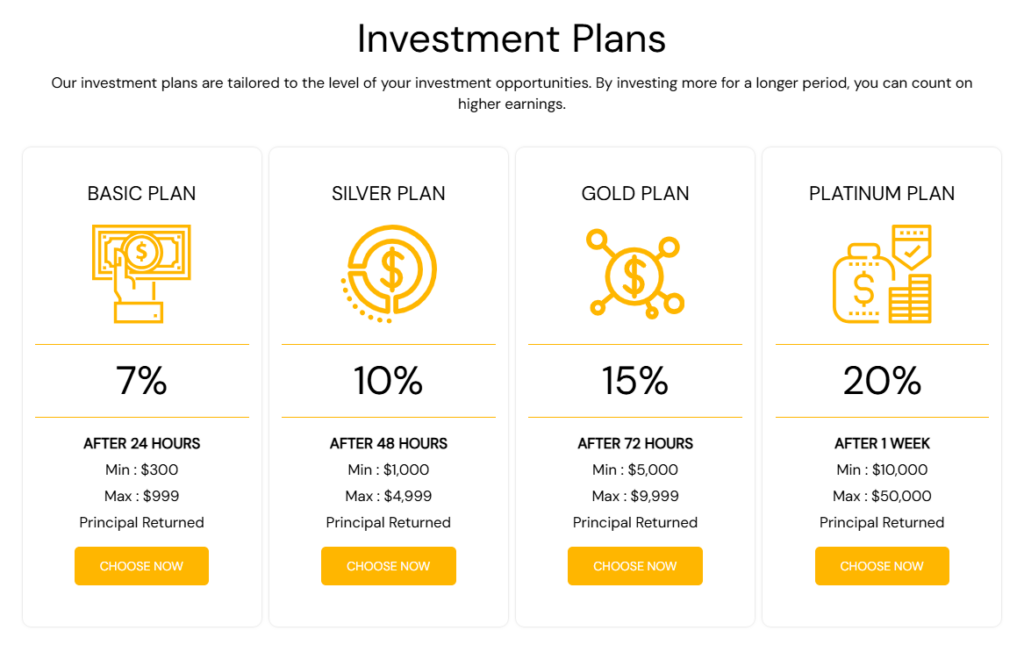Click the Basic Plan cash-in-hand icon

pyautogui.click(x=141, y=273)
